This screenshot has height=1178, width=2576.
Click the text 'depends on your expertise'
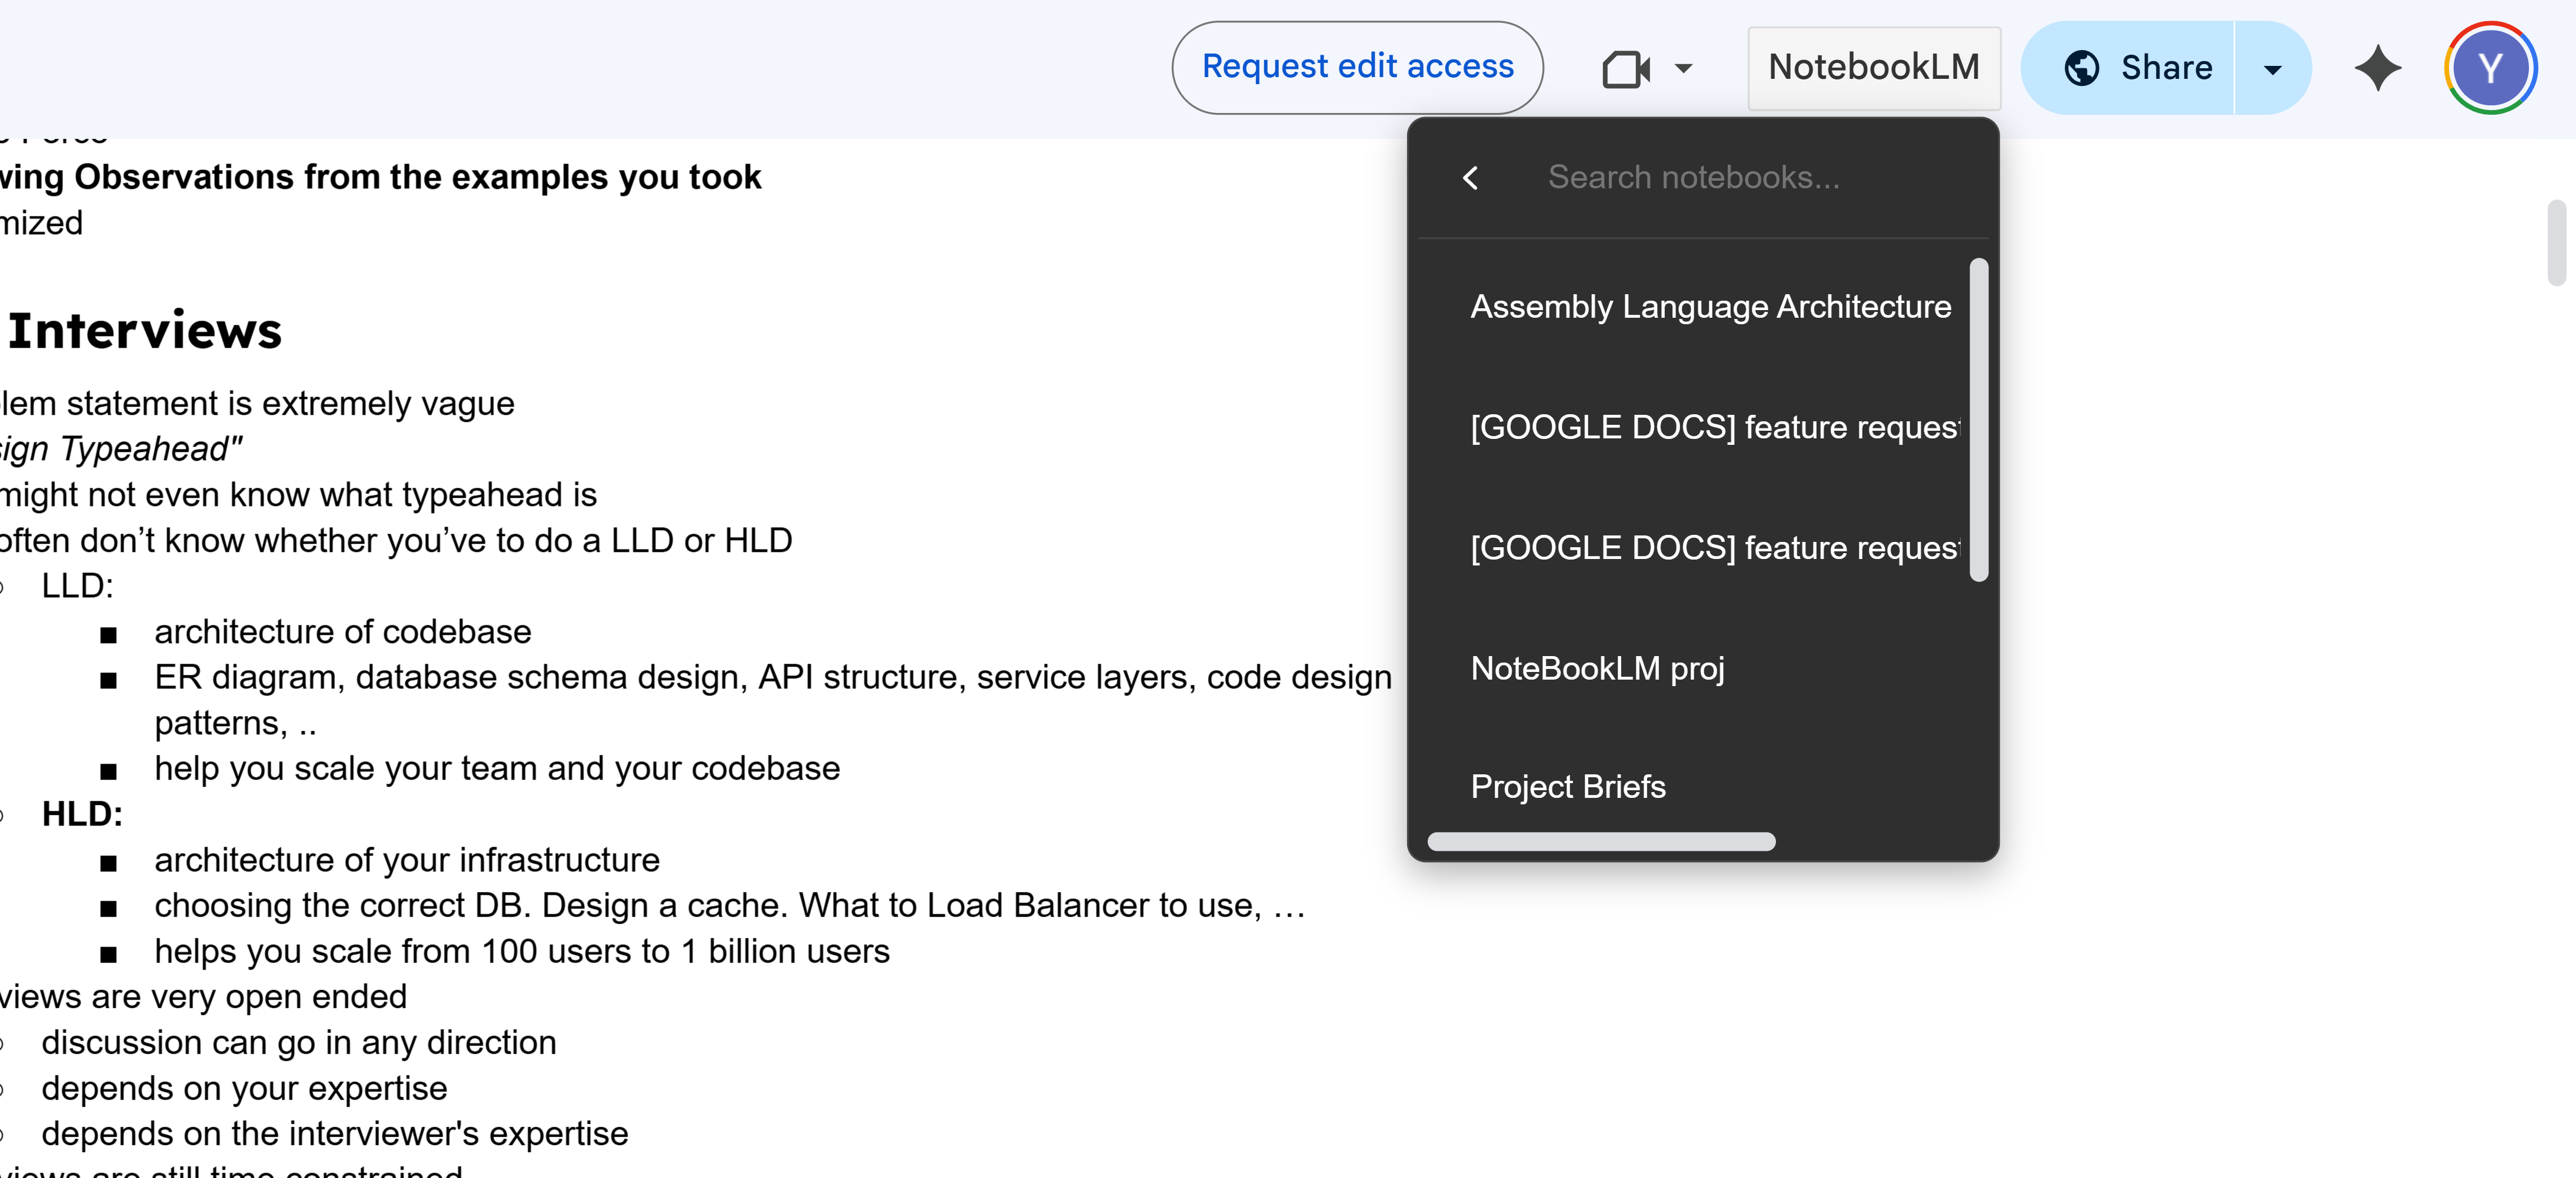(x=244, y=1088)
